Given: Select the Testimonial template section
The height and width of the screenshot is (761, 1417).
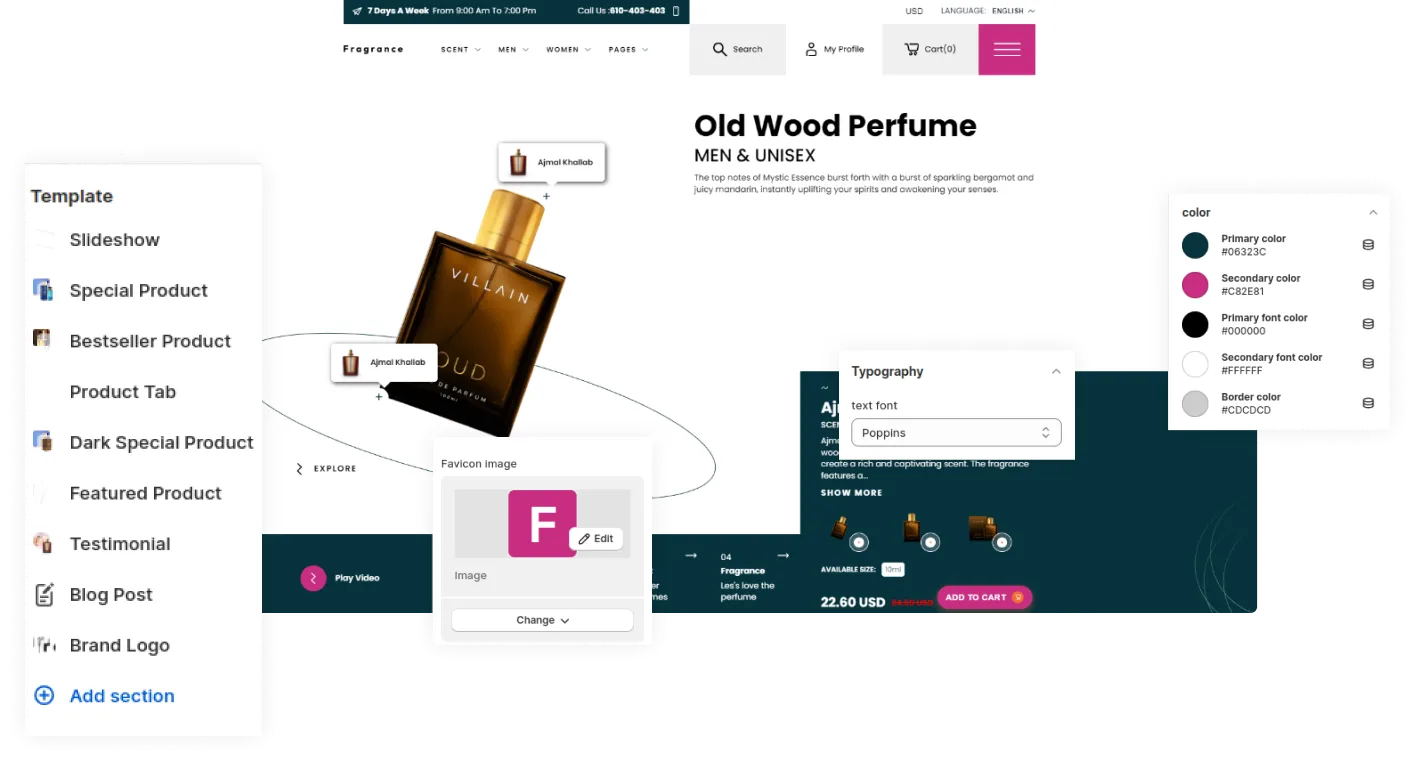Looking at the screenshot, I should click(x=120, y=544).
